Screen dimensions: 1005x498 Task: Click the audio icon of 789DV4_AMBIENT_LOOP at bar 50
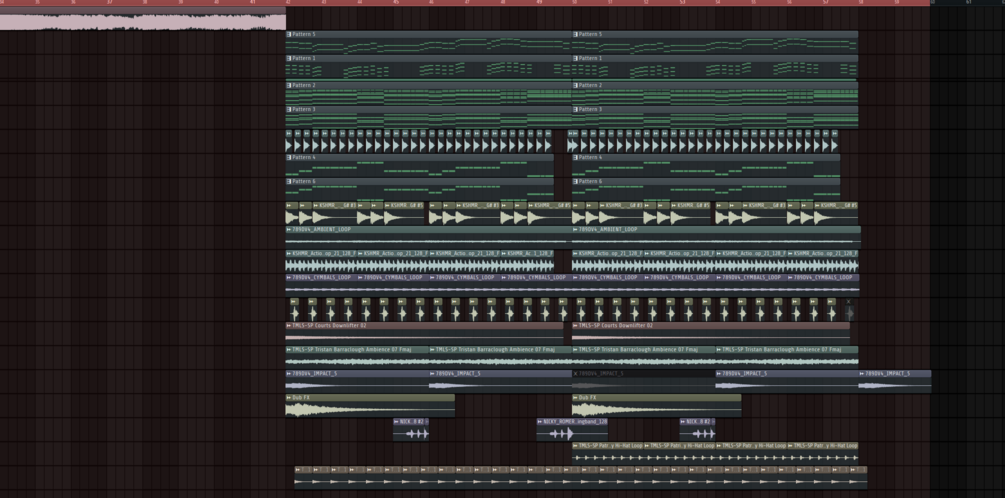click(x=576, y=229)
